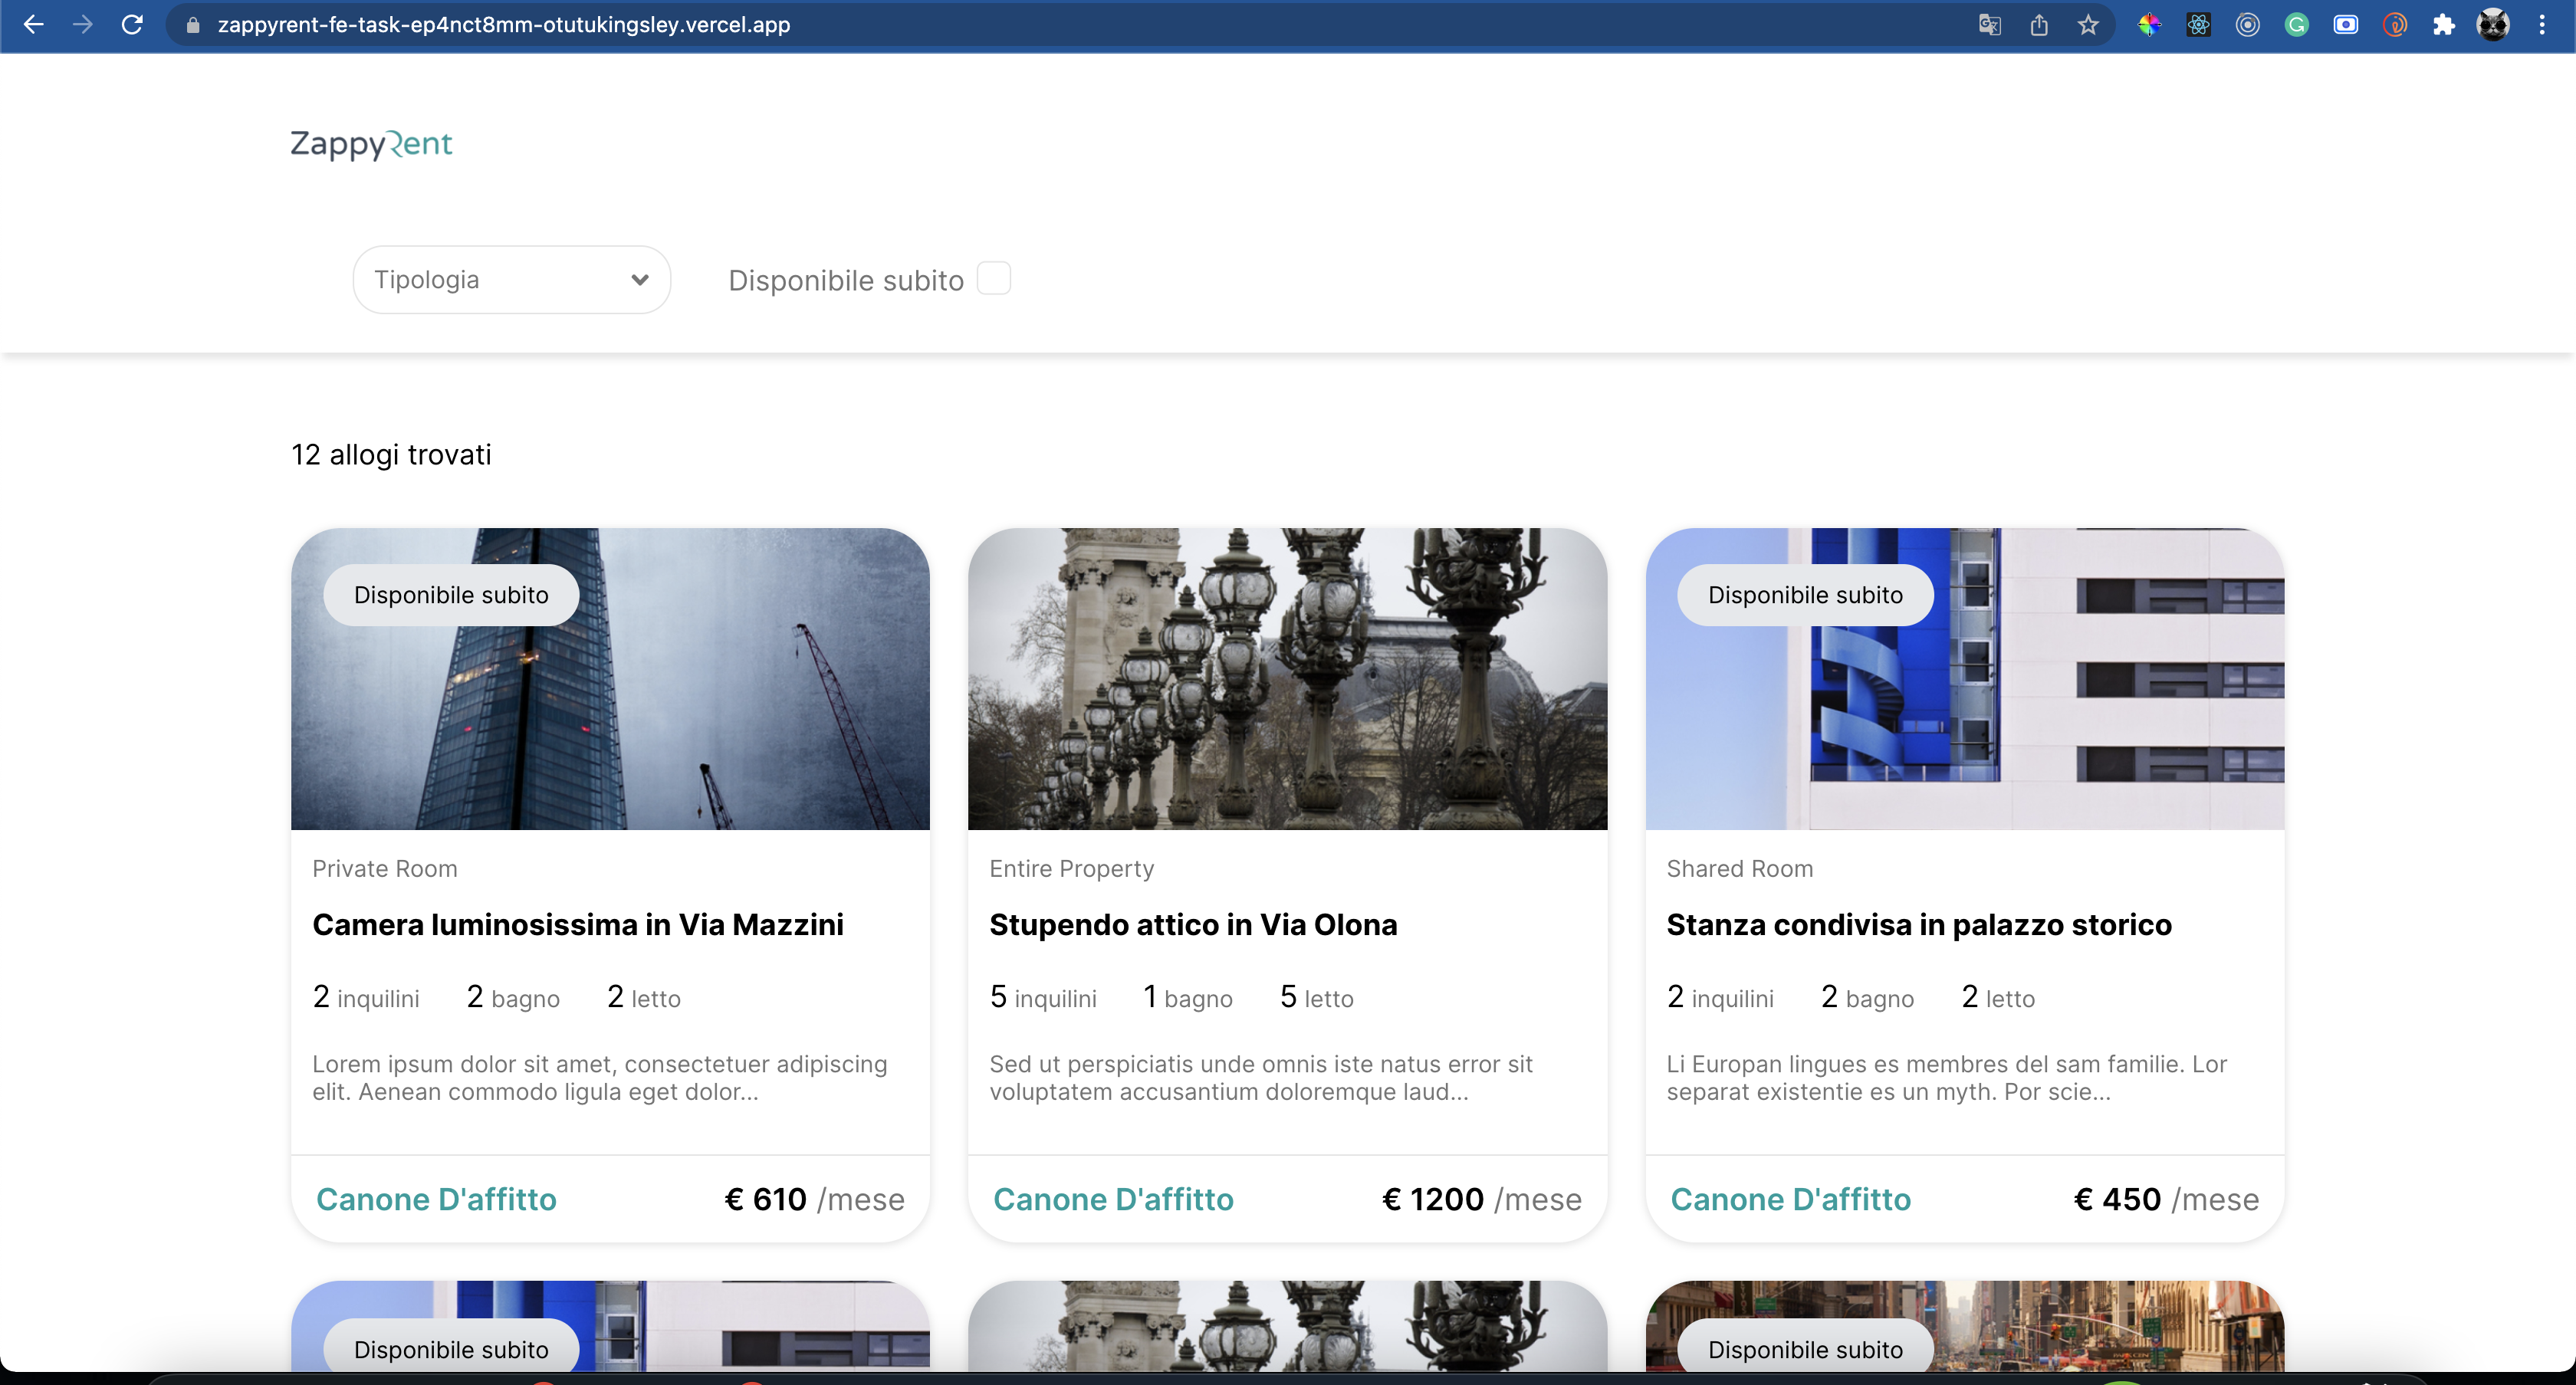Viewport: 2576px width, 1385px height.
Task: Bookmark this page with star icon
Action: 2088,25
